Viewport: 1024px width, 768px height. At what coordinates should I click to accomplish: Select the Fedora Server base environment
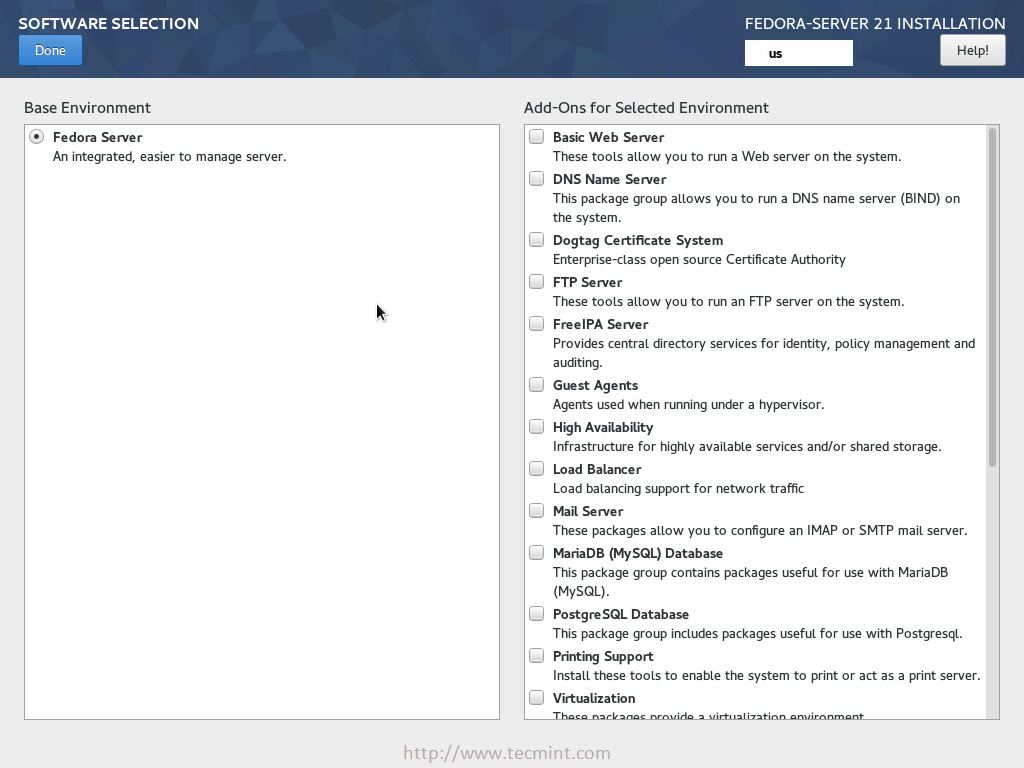37,137
